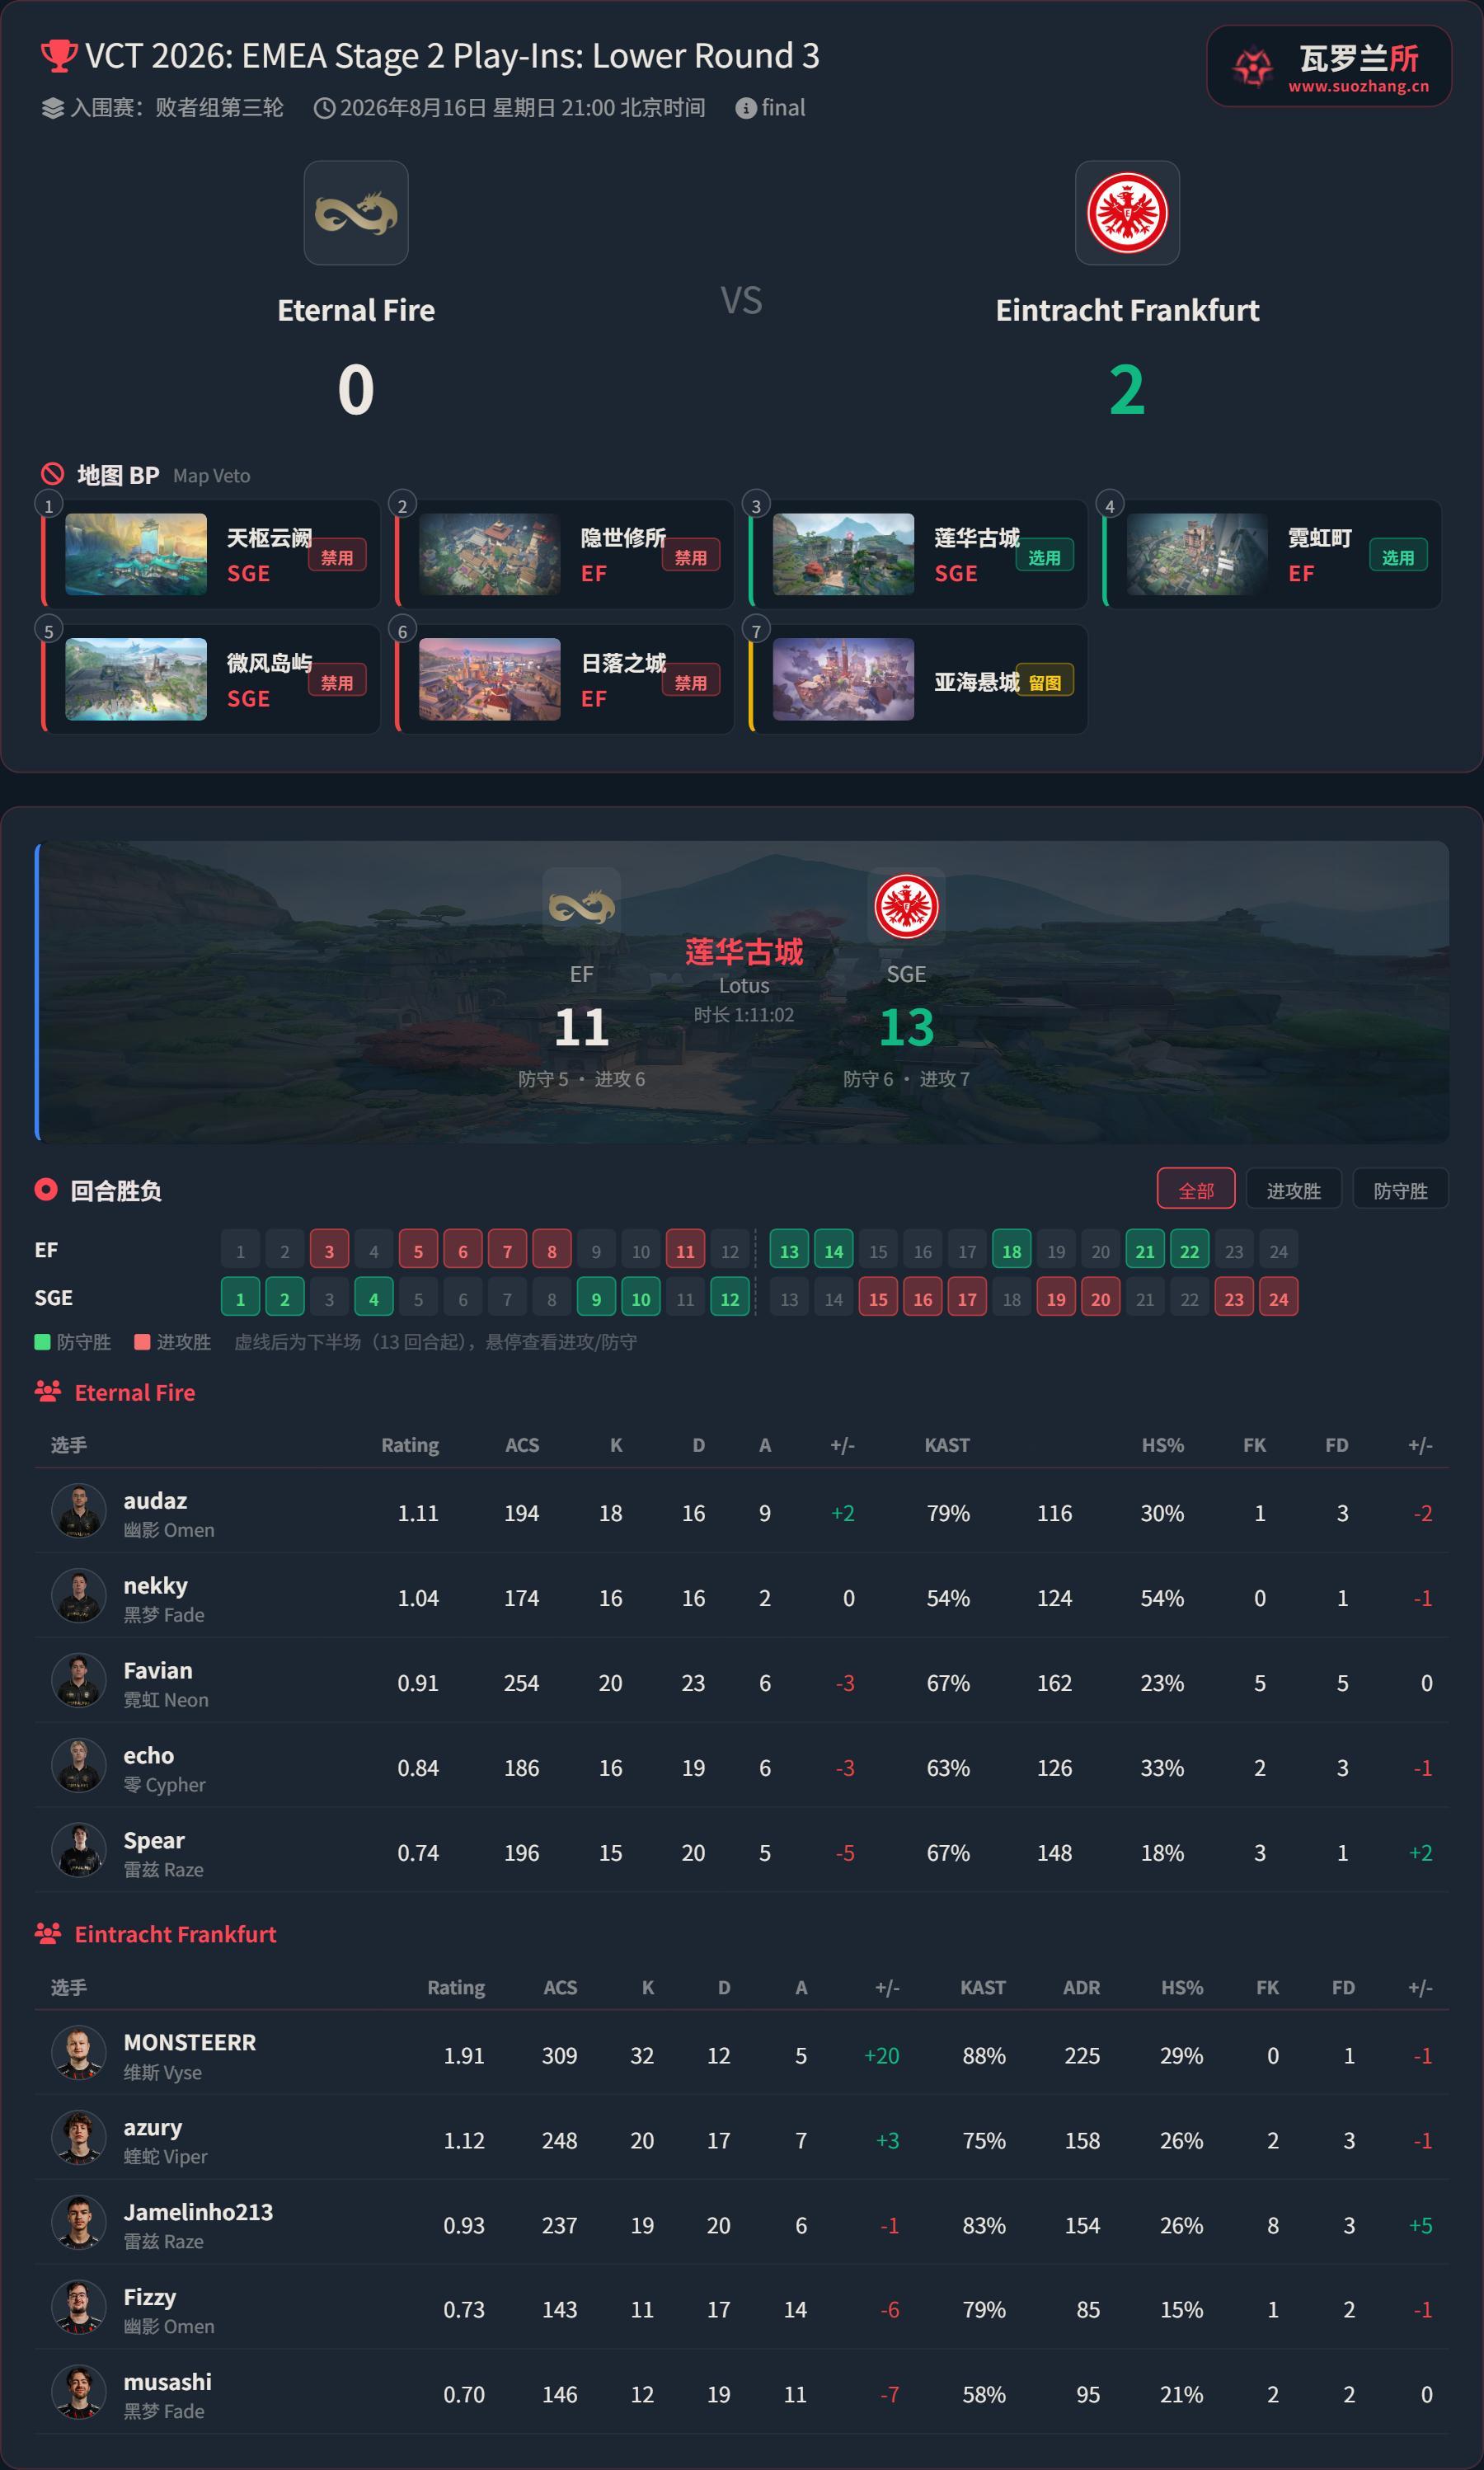Click the group icon beside the Eintracht Frankfurt roster heading
The height and width of the screenshot is (2470, 1484).
click(48, 1933)
